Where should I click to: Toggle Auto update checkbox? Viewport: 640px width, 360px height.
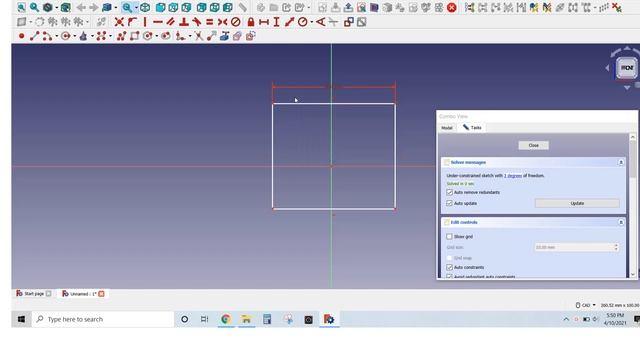coord(449,203)
